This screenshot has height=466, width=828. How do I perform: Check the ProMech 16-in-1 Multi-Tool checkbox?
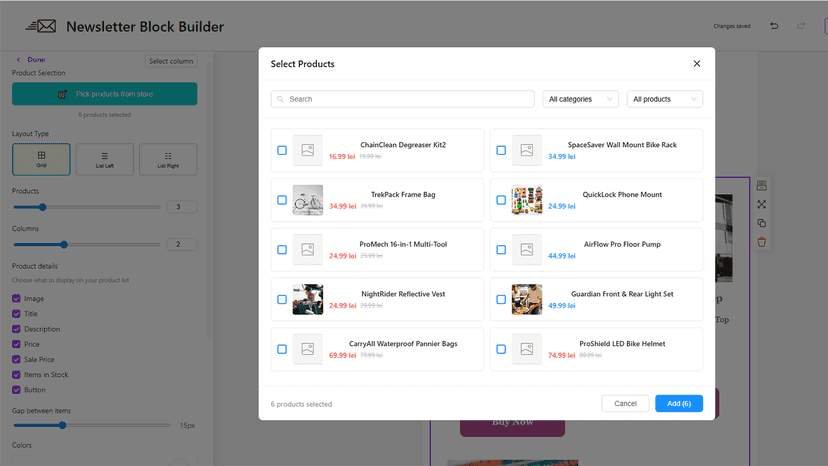coord(282,249)
